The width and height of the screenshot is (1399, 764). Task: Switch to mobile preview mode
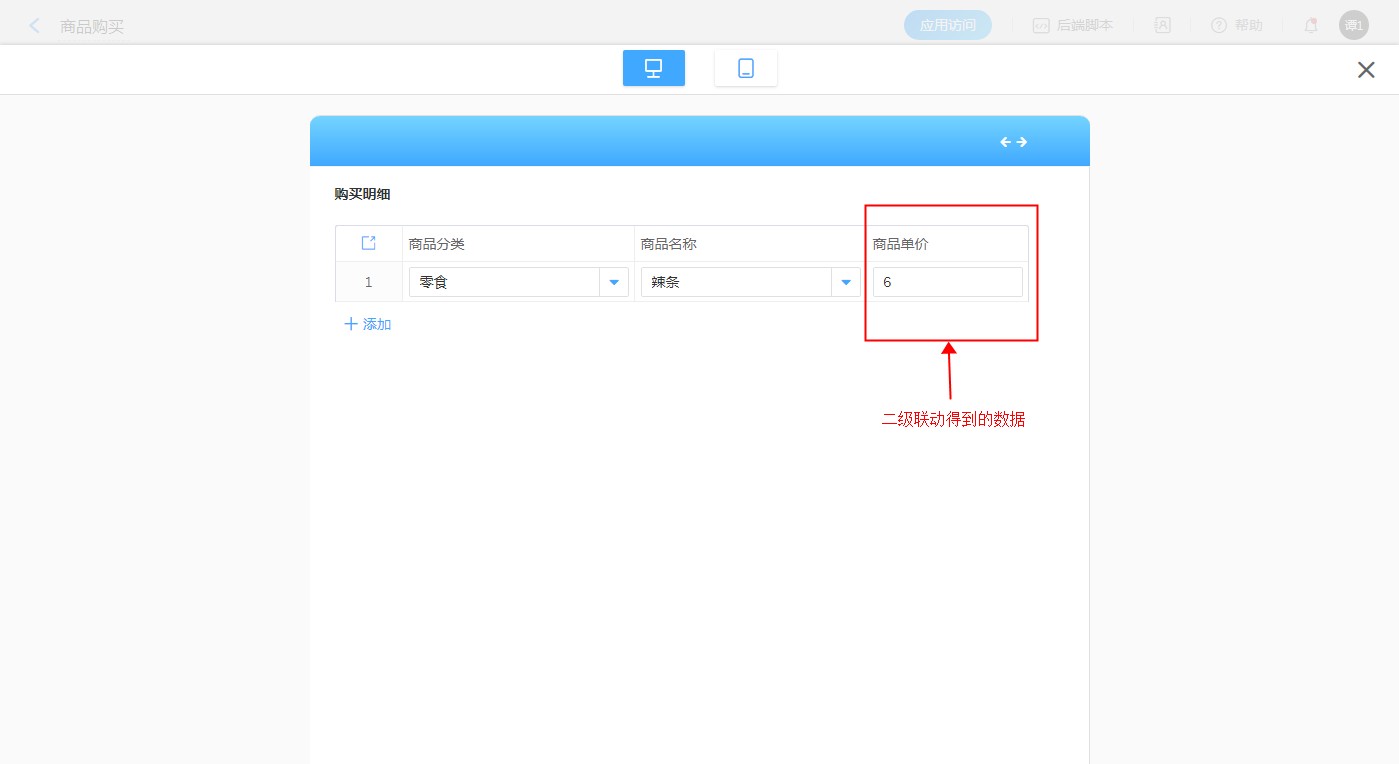[x=745, y=68]
